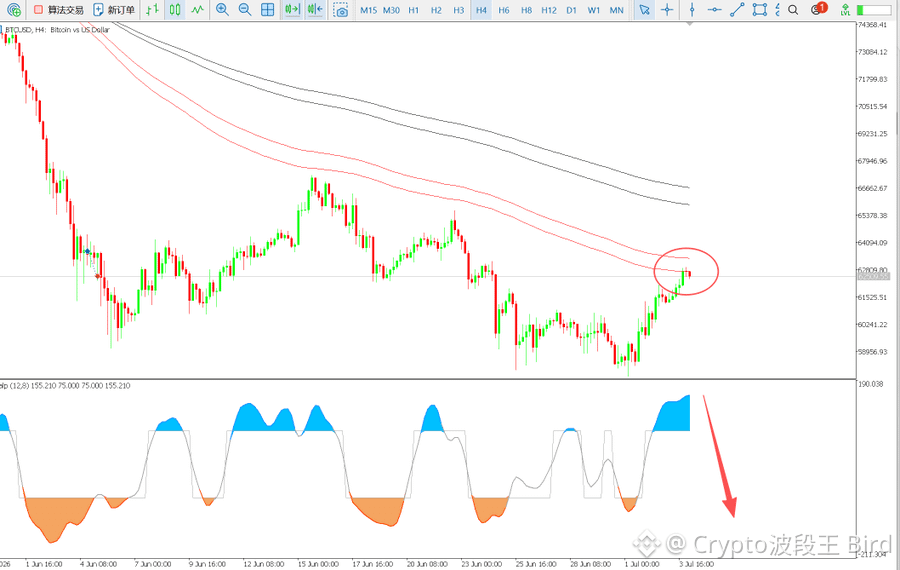Select the horizontal line drawing tool

[x=715, y=10]
